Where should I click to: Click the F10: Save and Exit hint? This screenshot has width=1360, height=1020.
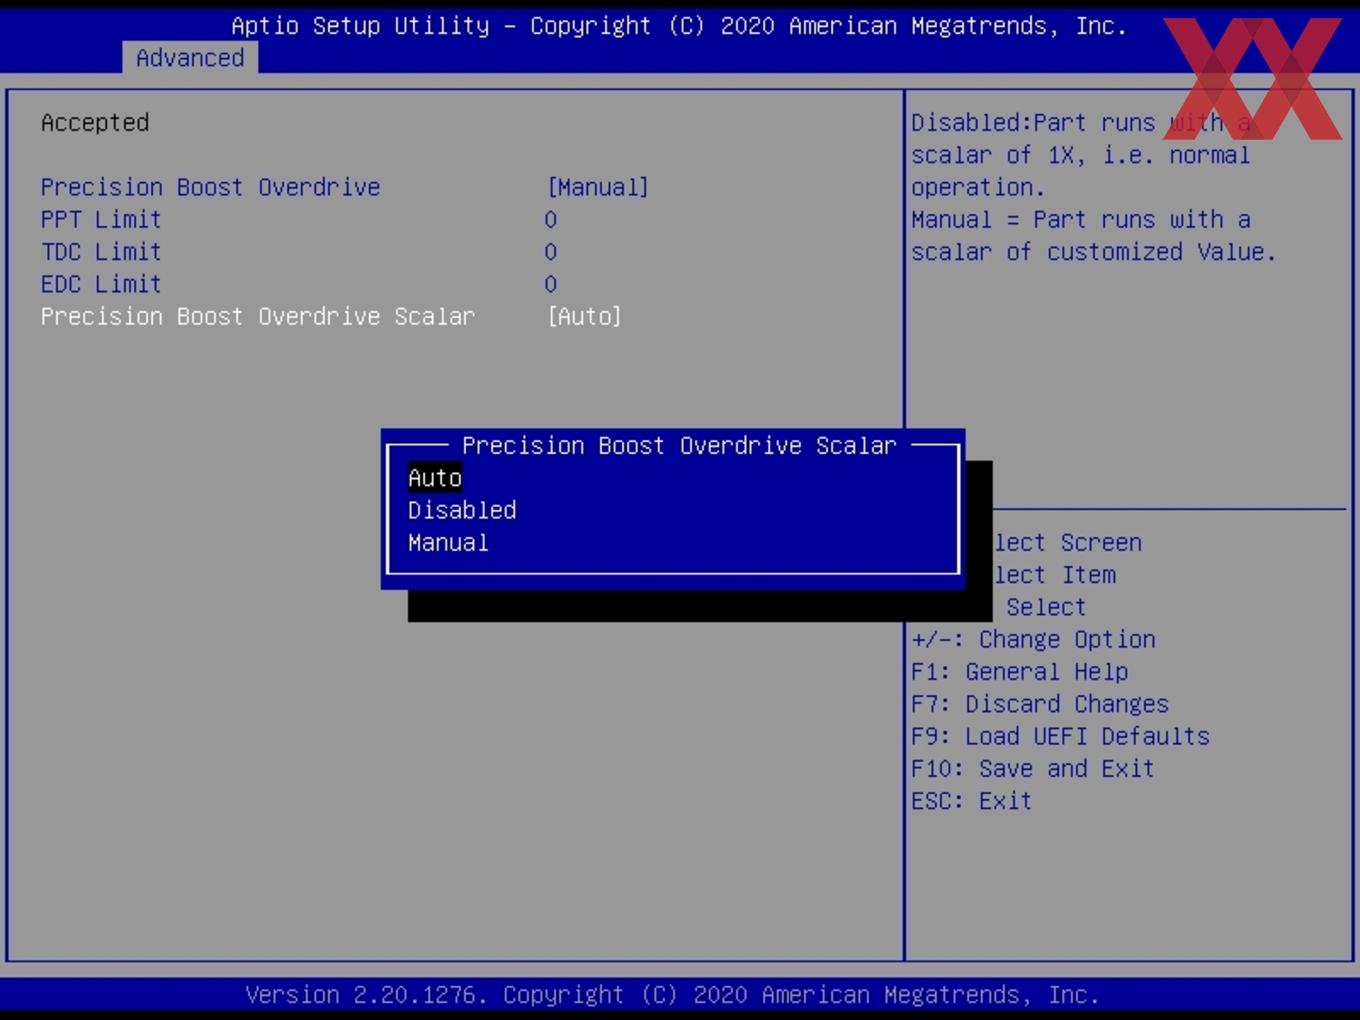tap(1033, 769)
